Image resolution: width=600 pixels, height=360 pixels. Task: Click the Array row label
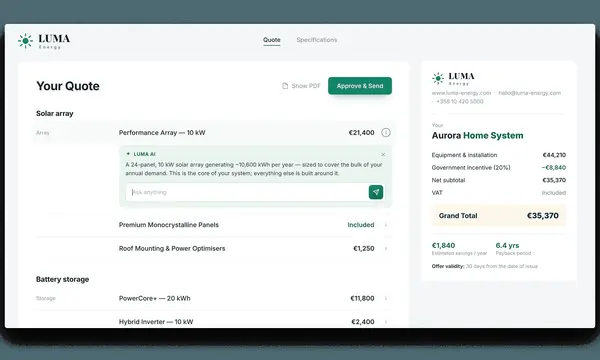coord(42,133)
